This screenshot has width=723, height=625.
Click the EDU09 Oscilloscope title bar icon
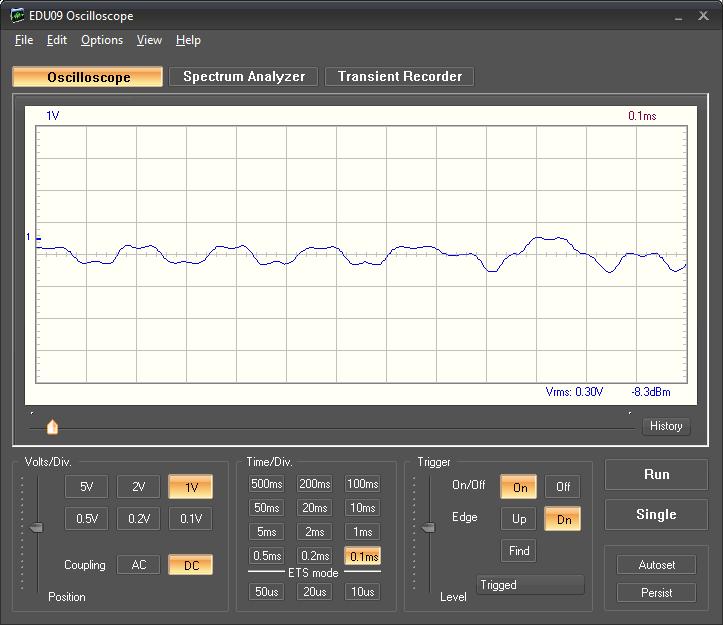[18, 16]
